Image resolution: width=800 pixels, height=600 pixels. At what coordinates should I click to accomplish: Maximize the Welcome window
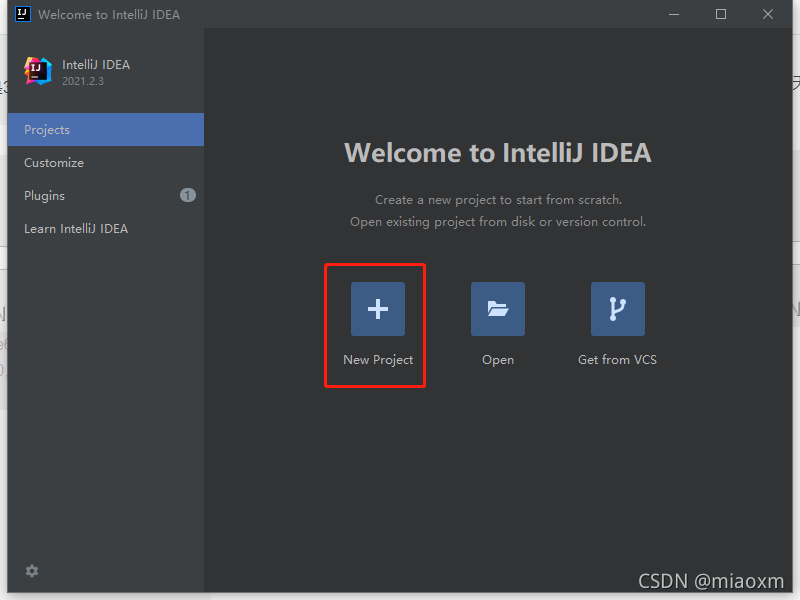click(721, 14)
